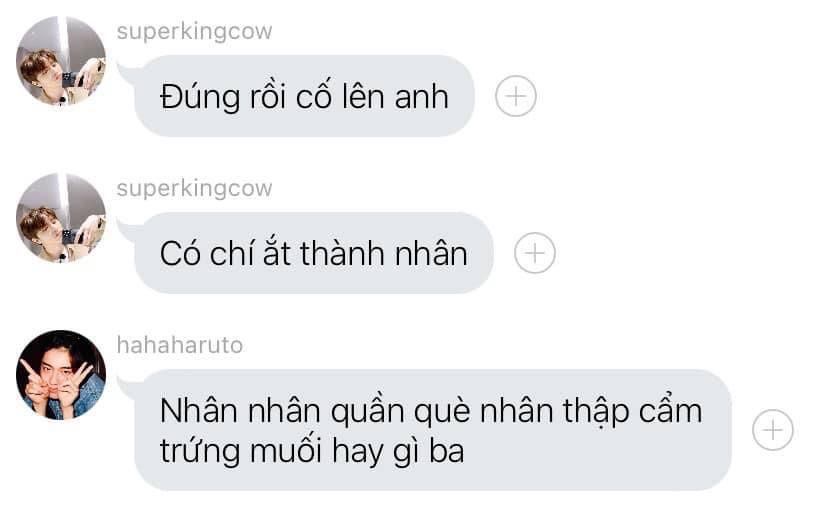The image size is (828, 524).
Task: Click 'superkingcow' name above 'Có chí ắt thành nhân'
Action: coord(194,189)
